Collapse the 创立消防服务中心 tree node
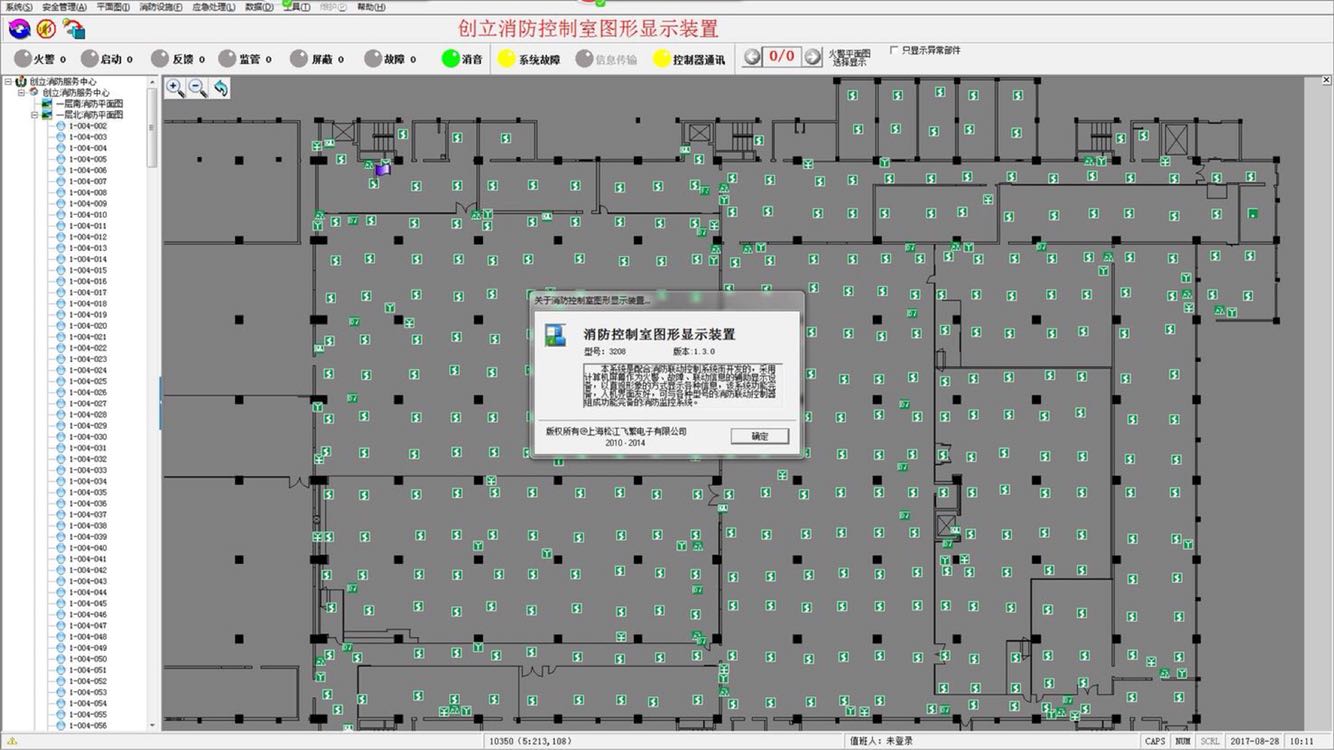This screenshot has width=1334, height=750. tap(21, 93)
